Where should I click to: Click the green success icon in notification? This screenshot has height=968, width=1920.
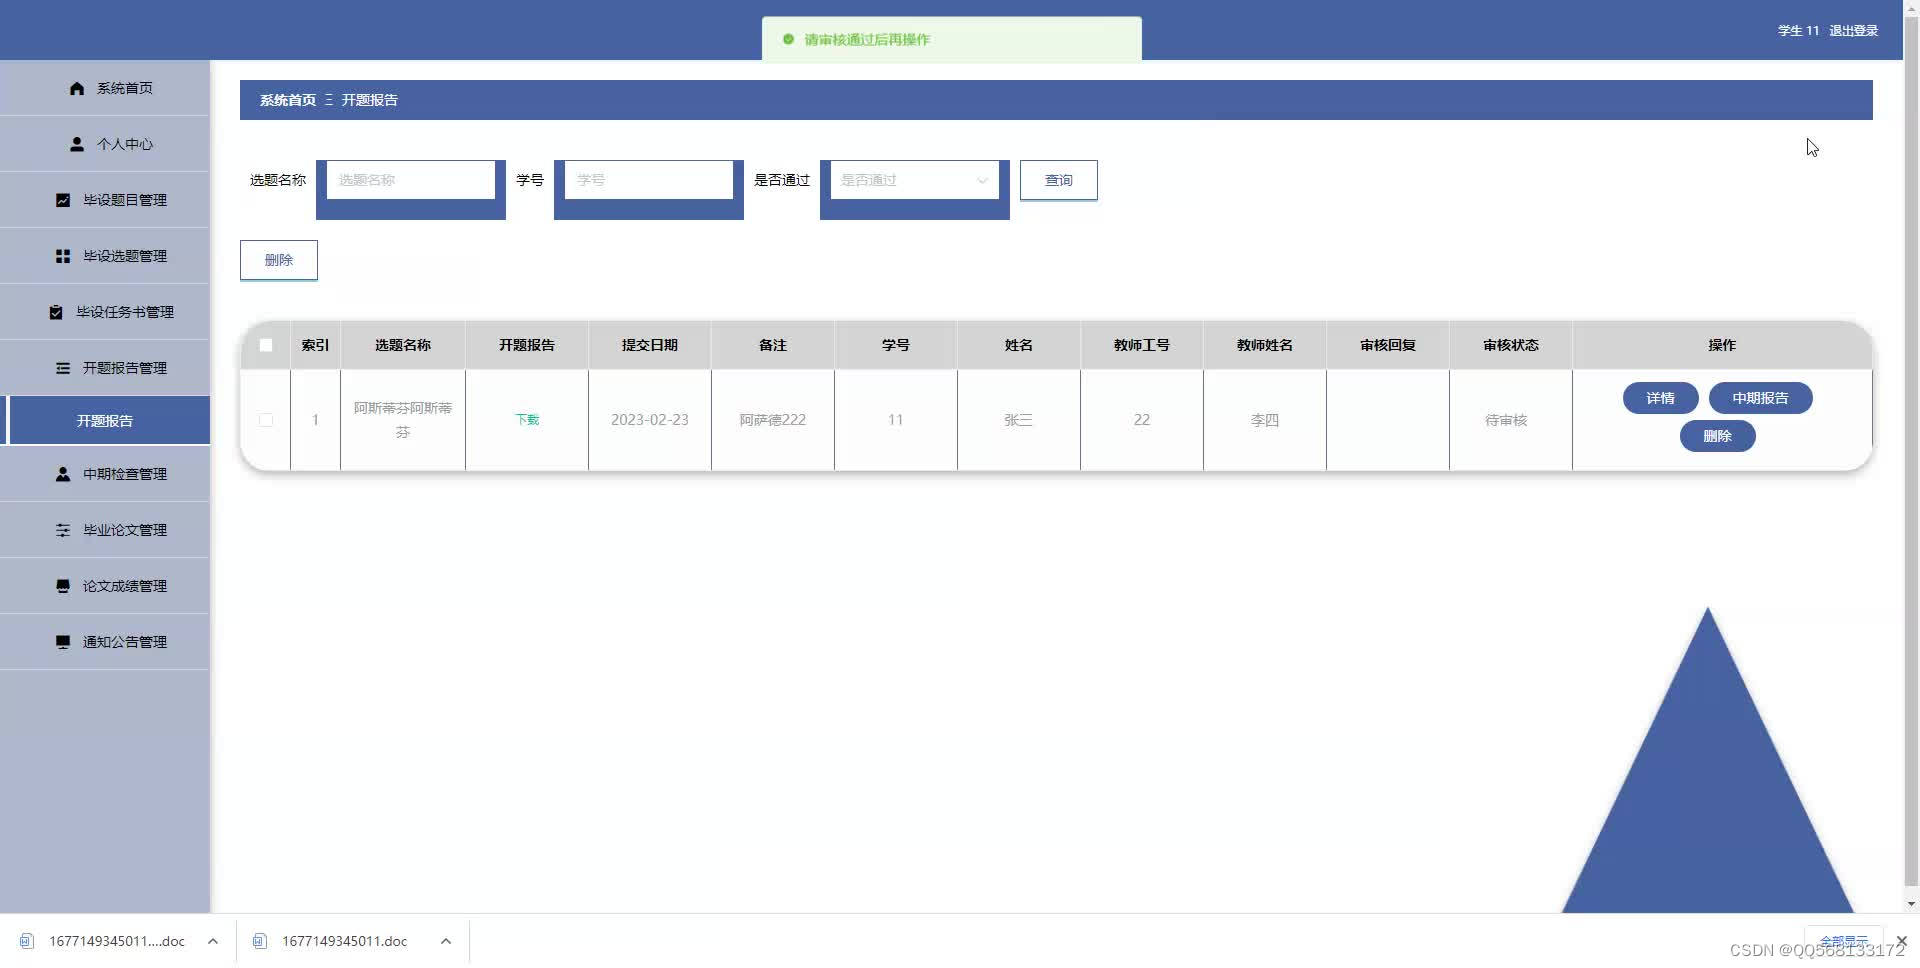click(x=788, y=39)
